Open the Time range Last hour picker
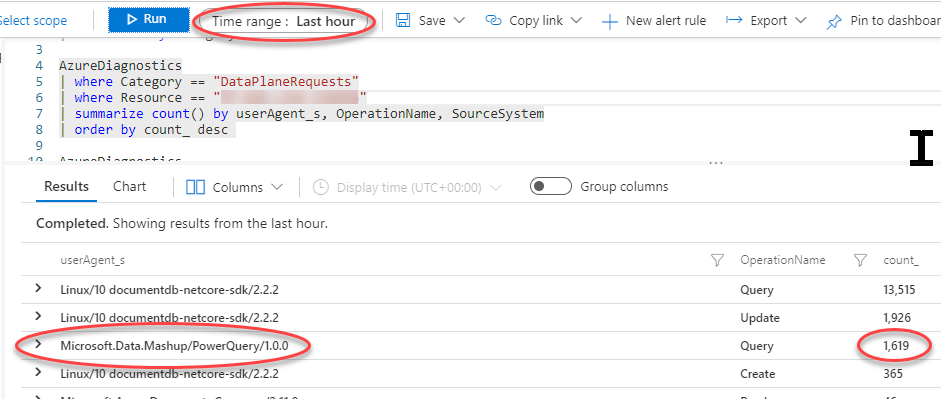The width and height of the screenshot is (941, 399). coord(284,22)
